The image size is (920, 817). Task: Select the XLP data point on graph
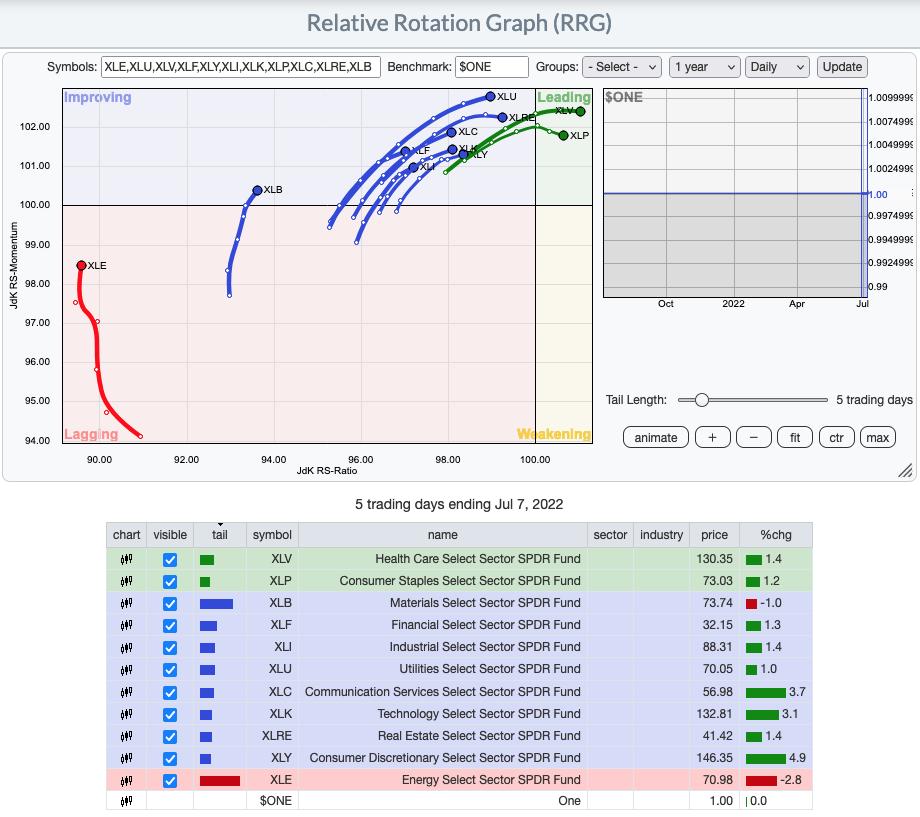[563, 136]
